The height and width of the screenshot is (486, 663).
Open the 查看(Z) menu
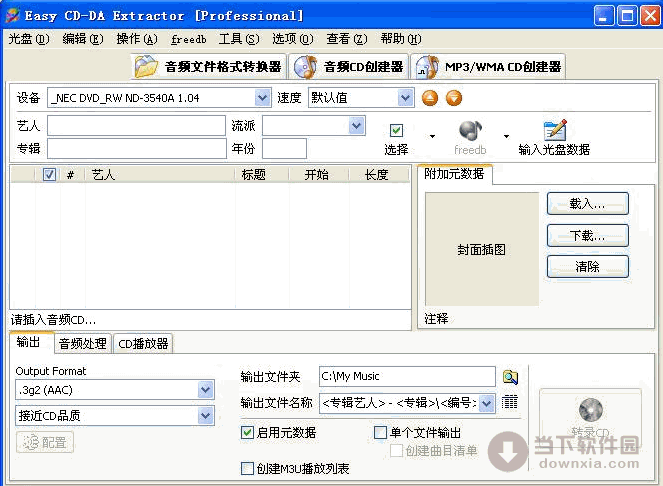click(347, 39)
